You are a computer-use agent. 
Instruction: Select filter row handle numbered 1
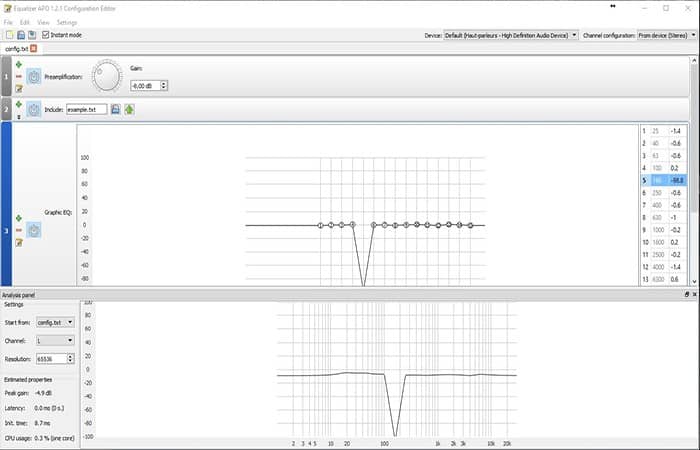coord(6,76)
